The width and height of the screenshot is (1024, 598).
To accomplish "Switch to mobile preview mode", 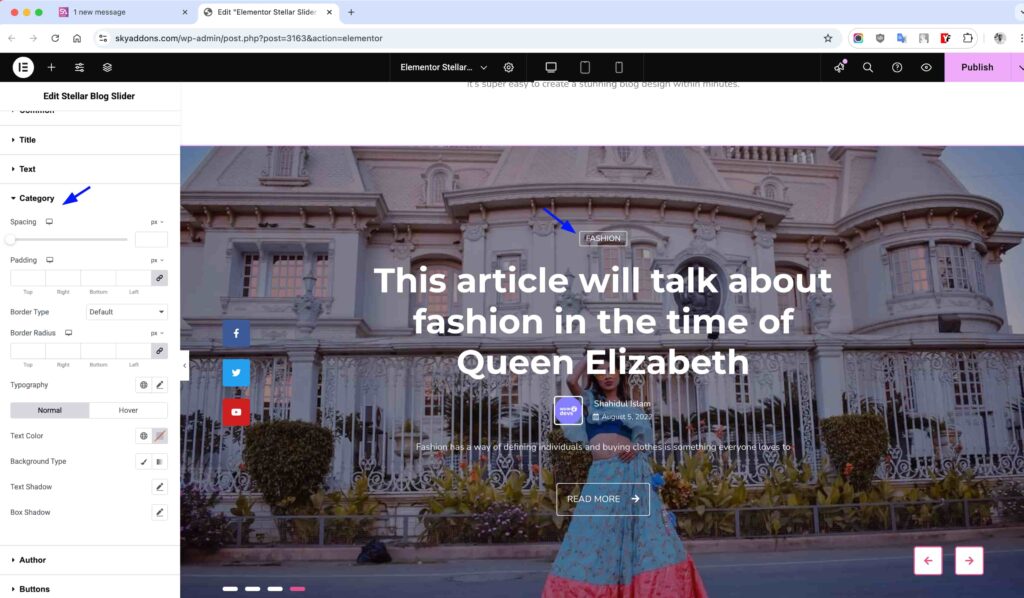I will 618,67.
